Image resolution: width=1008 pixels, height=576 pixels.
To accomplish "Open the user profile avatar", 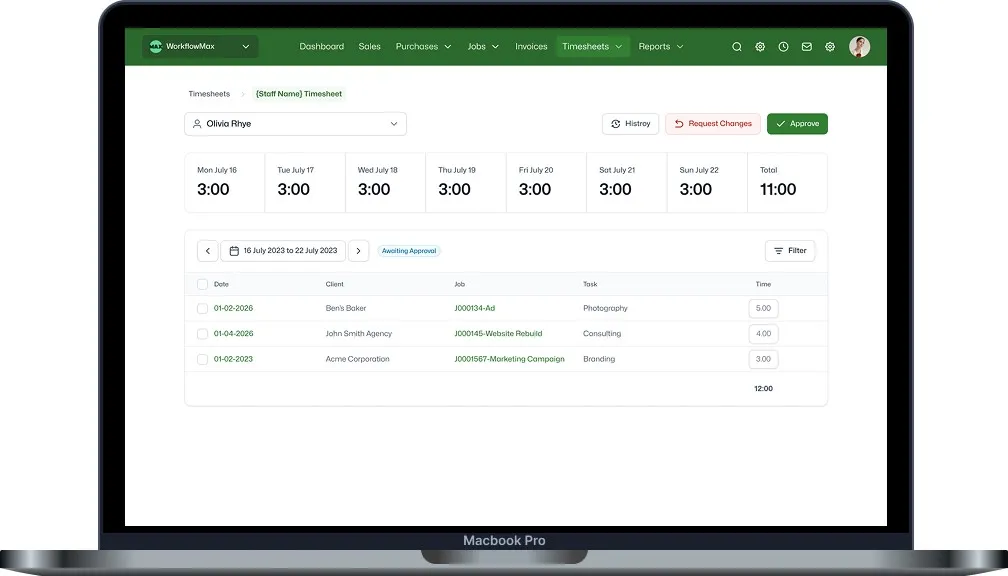I will (860, 47).
